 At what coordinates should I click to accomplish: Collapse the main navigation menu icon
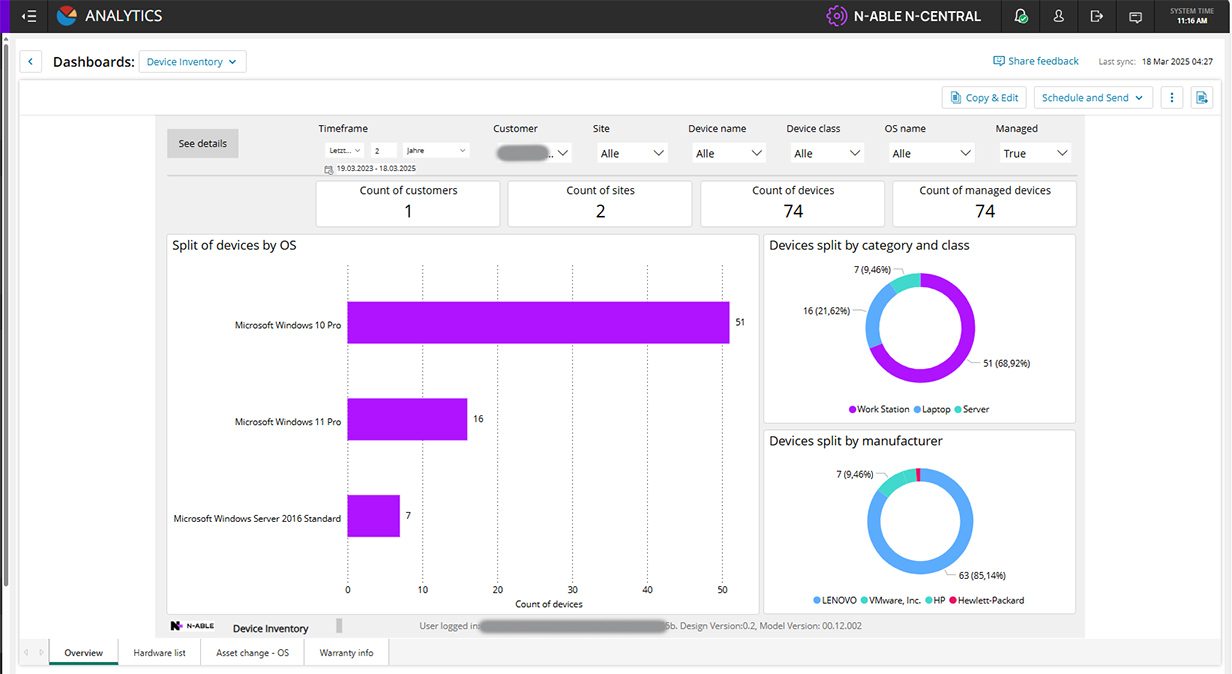click(x=29, y=16)
